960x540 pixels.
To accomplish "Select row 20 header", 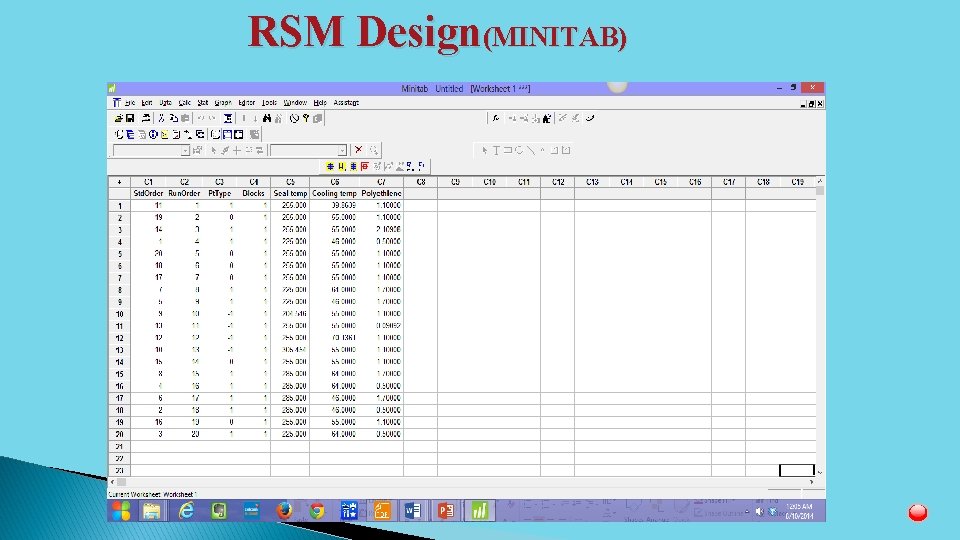I will tap(119, 434).
